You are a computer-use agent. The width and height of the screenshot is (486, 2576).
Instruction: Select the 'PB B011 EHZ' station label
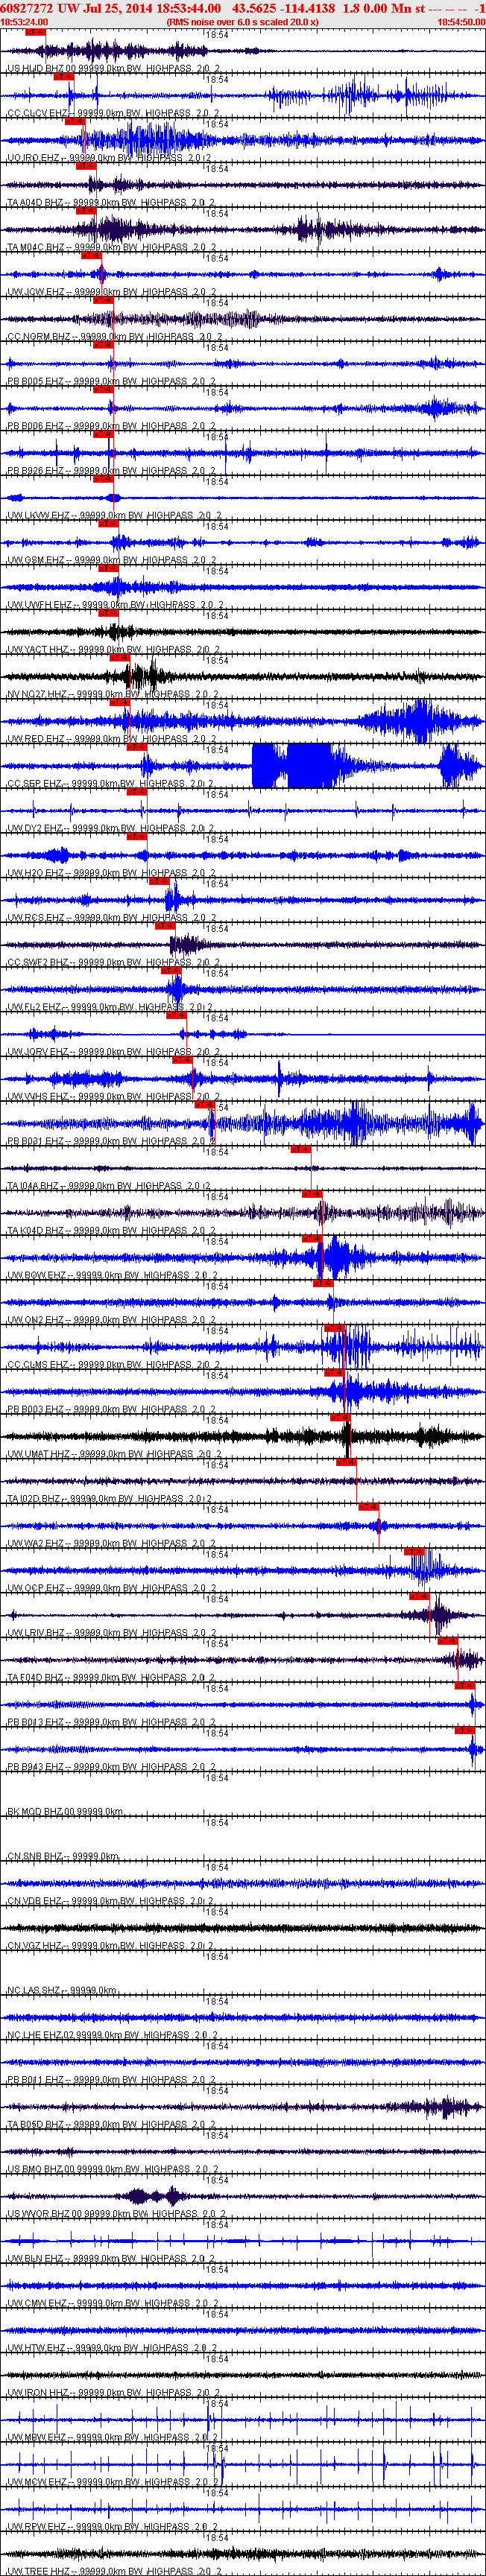36,2080
